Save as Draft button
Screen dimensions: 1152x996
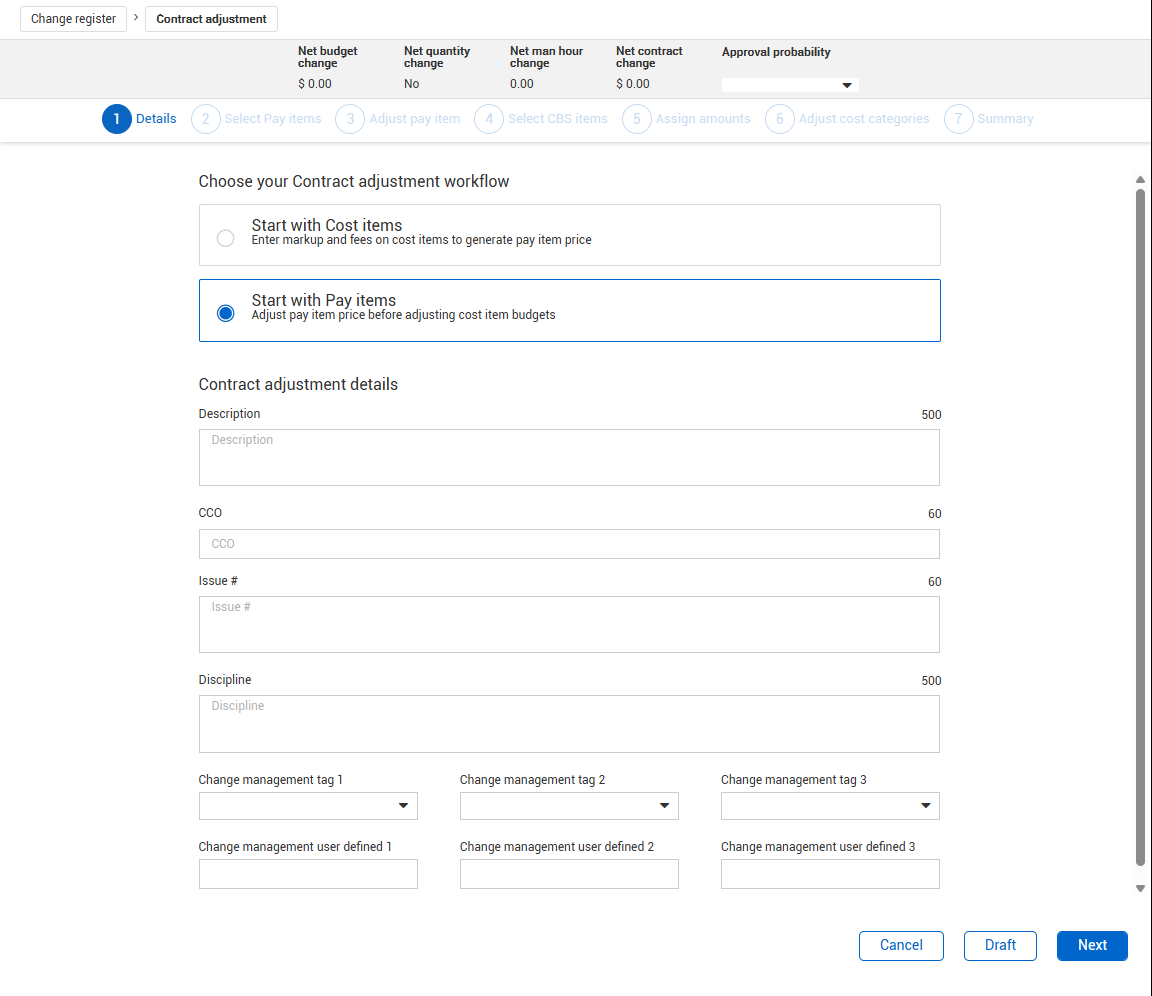pyautogui.click(x=1000, y=945)
